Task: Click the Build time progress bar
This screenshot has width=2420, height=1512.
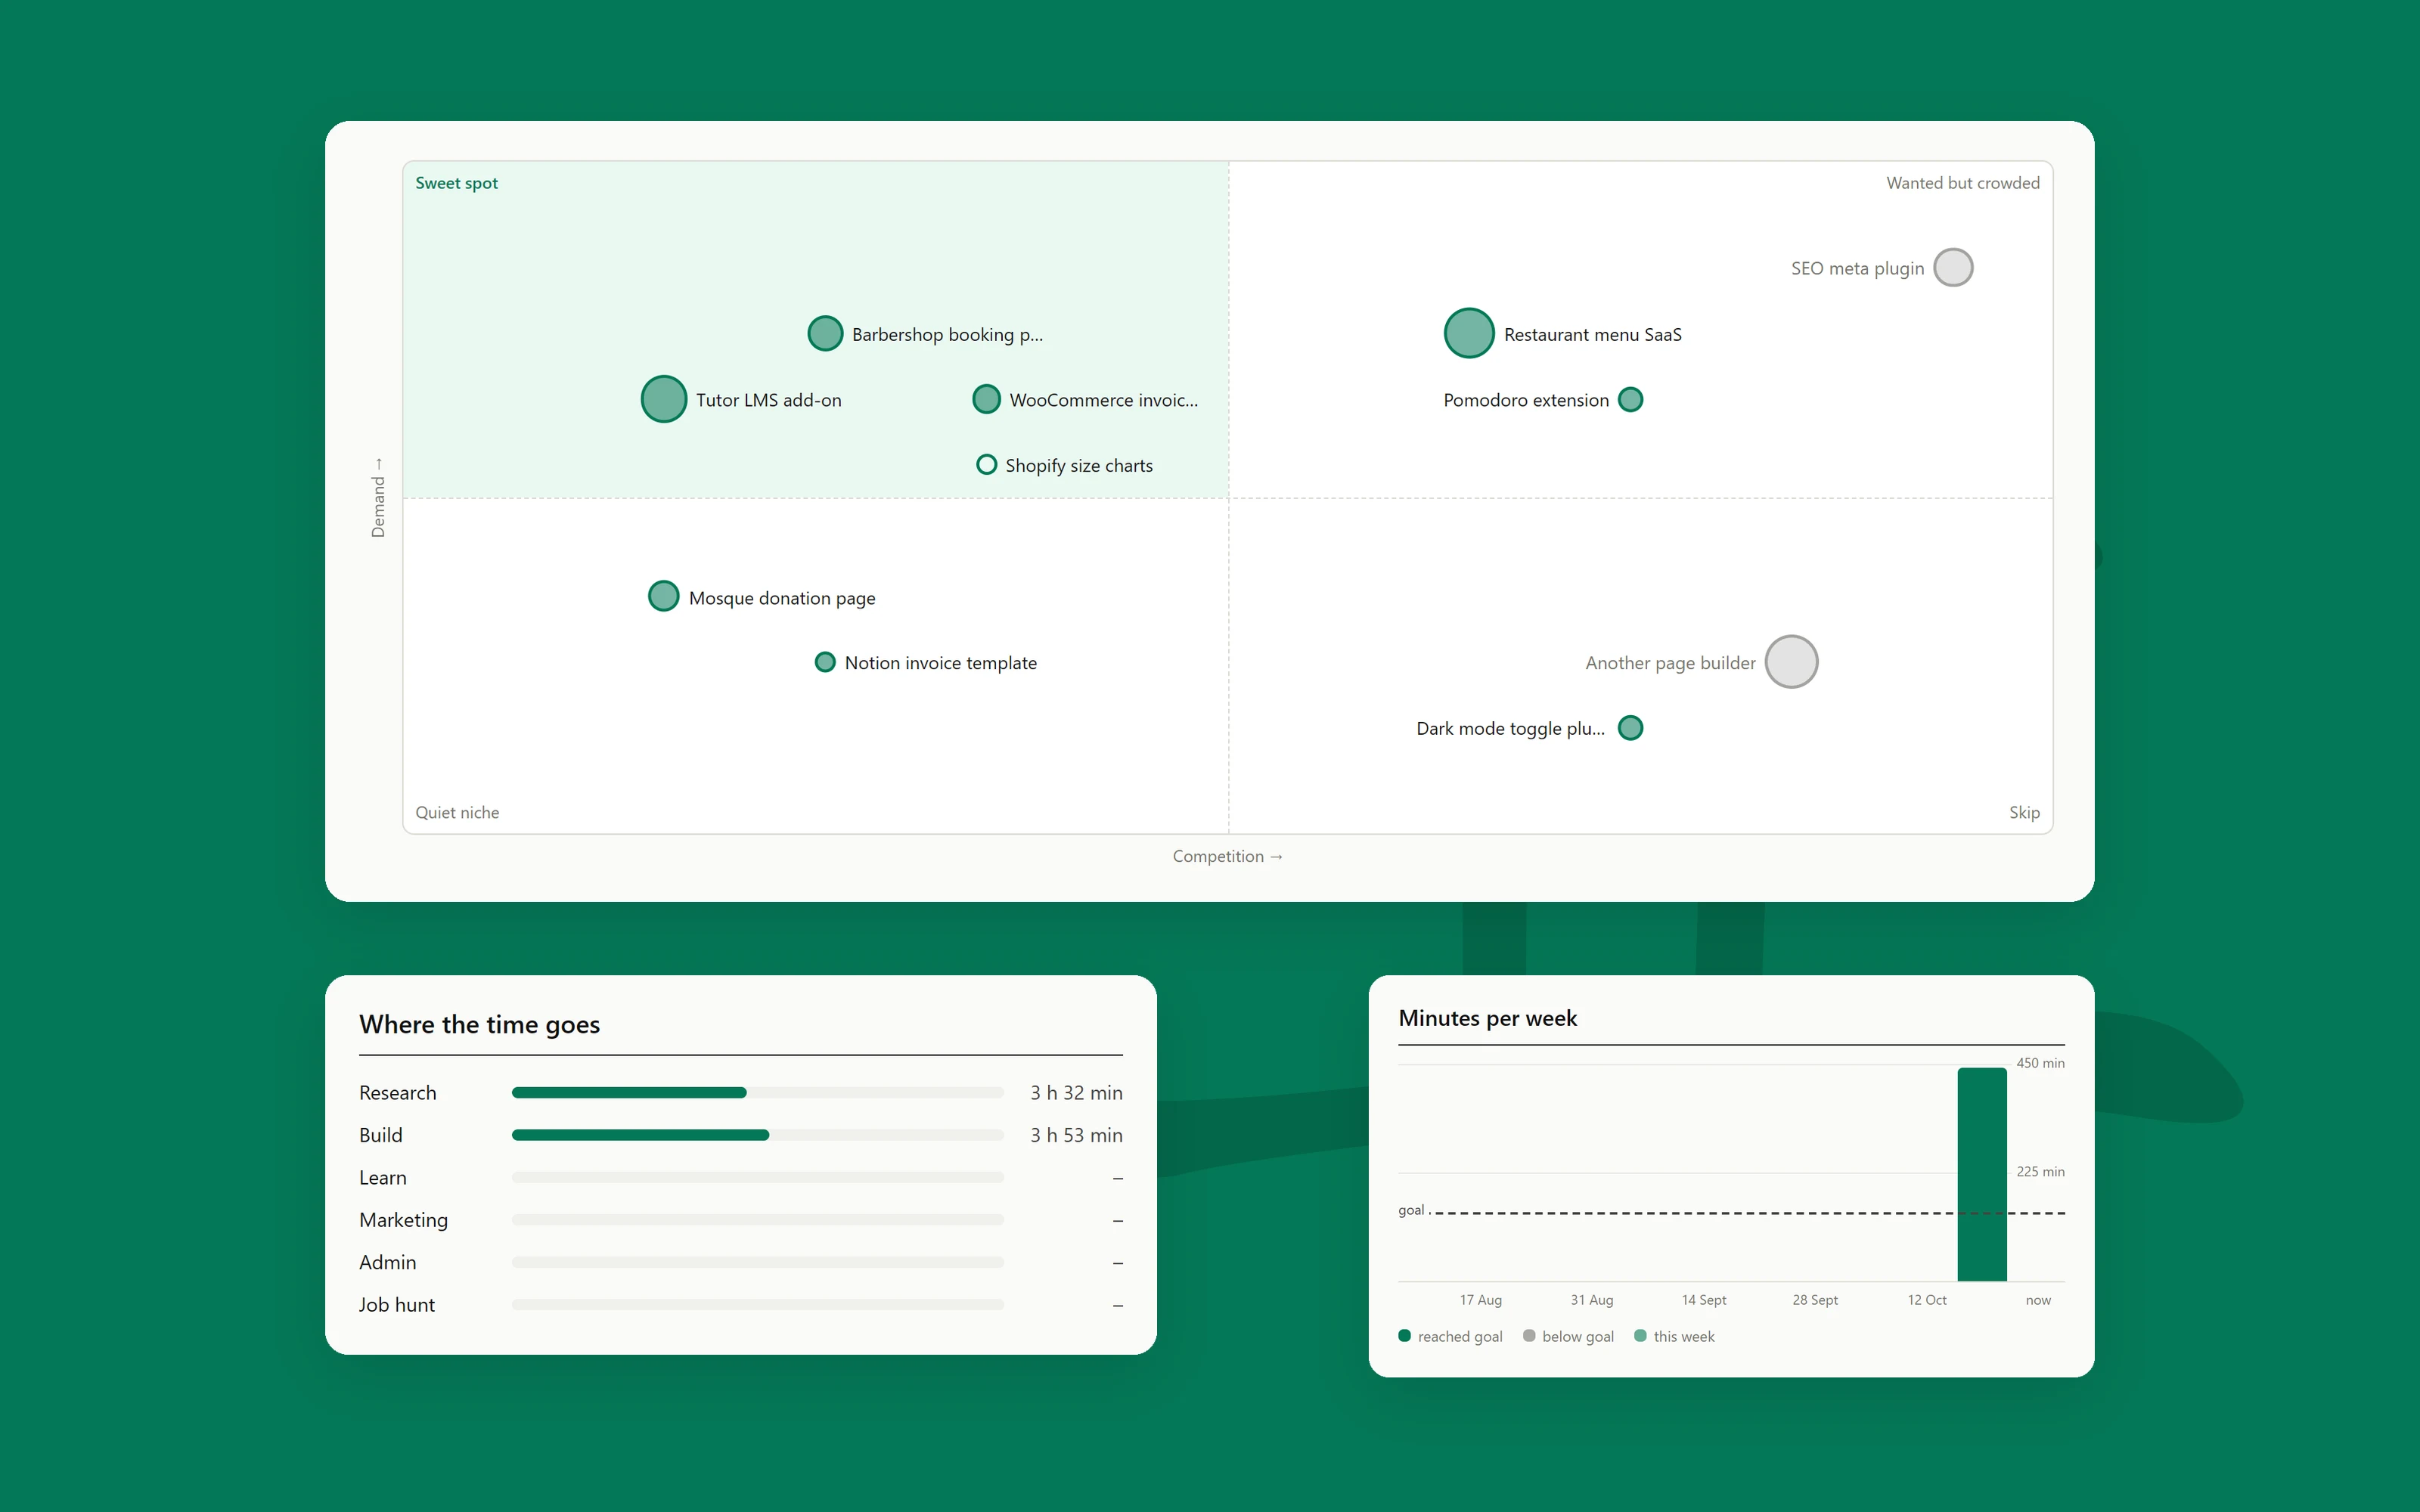Action: (x=758, y=1135)
